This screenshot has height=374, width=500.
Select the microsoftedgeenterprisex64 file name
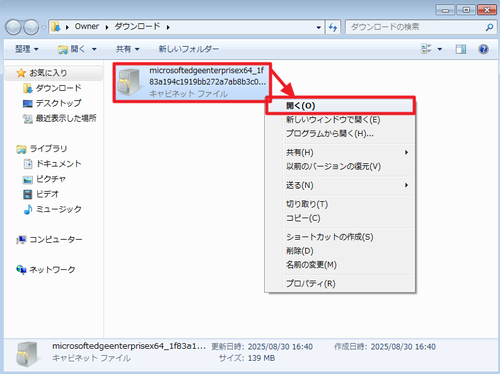tap(207, 76)
